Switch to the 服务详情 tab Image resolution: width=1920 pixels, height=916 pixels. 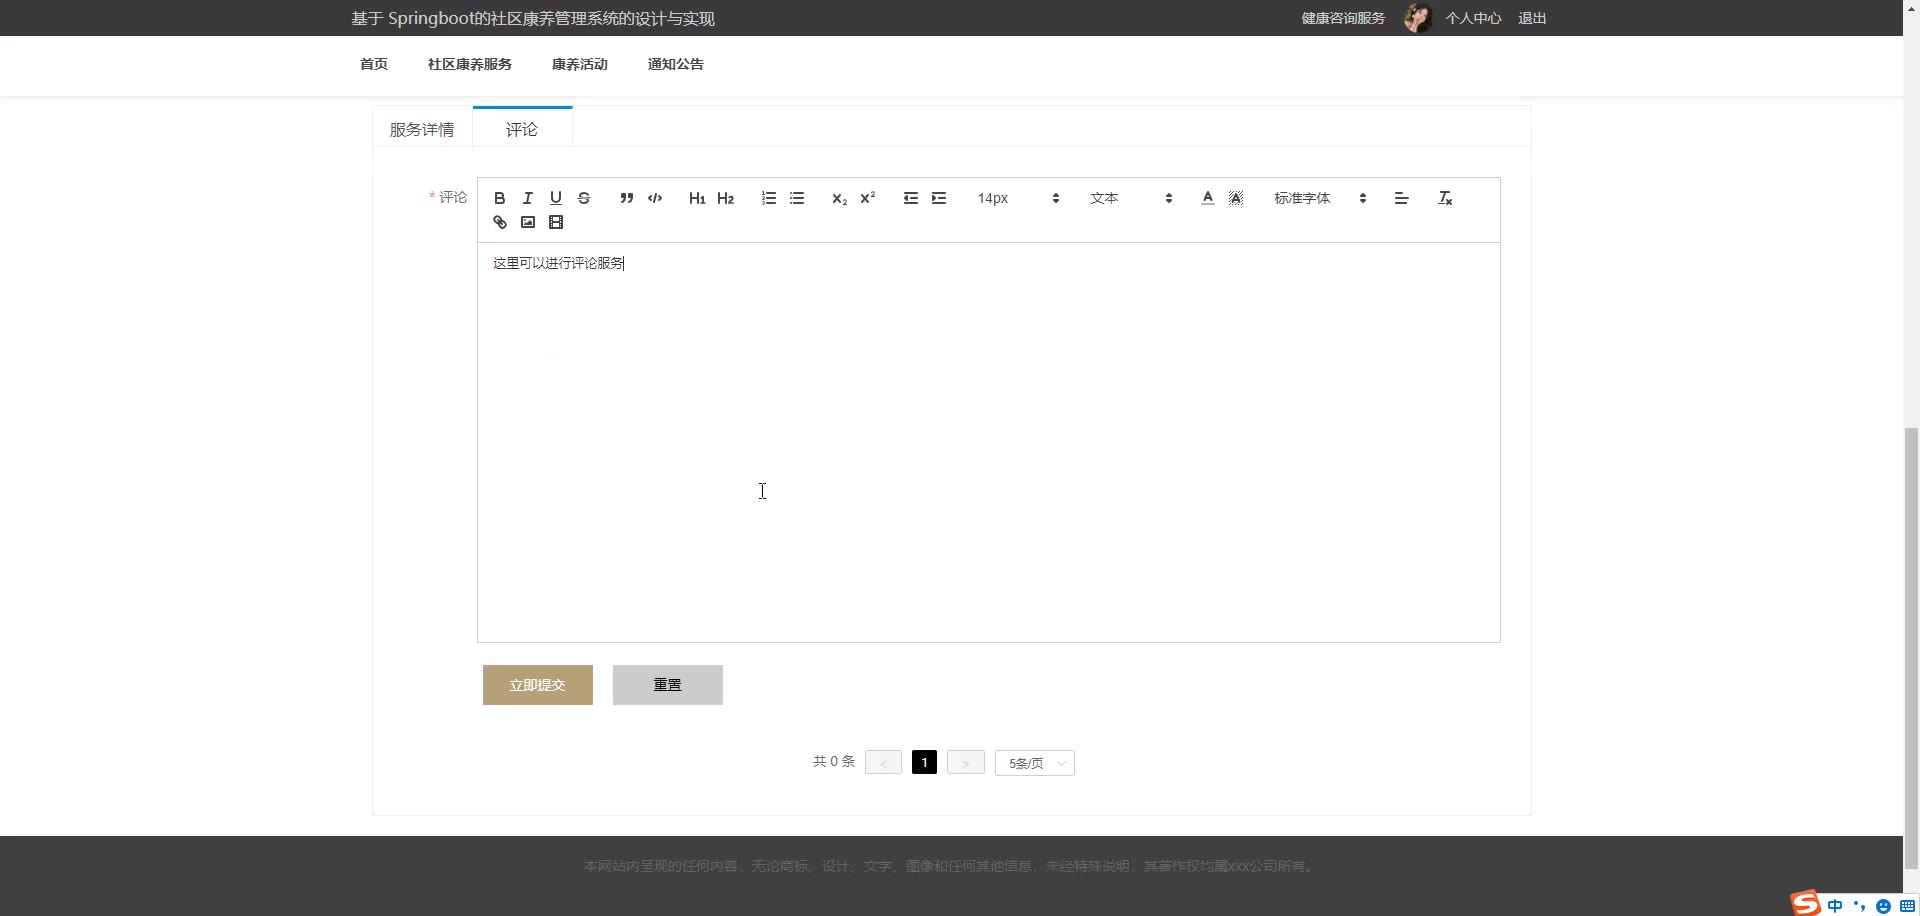[422, 129]
